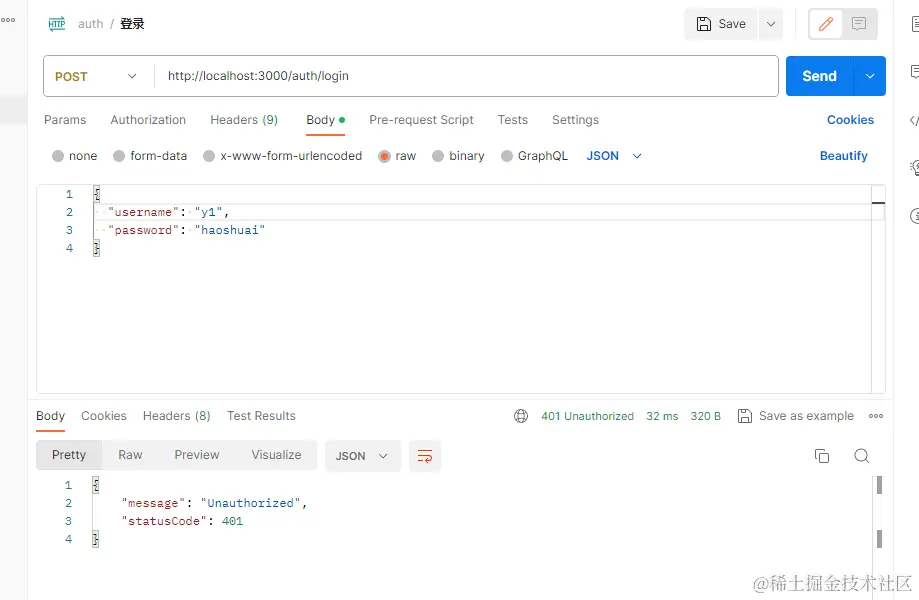Open the request Headers (9) tab
Image resolution: width=919 pixels, height=600 pixels.
tap(244, 120)
